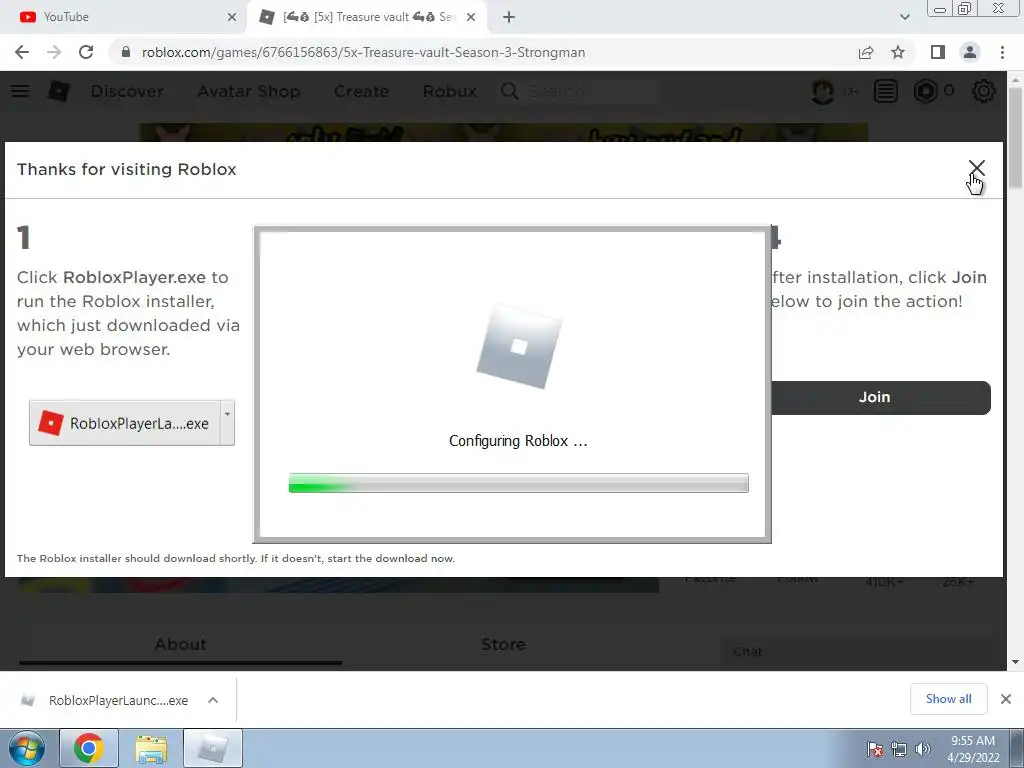Share this page icon
This screenshot has height=768, width=1024.
point(866,52)
